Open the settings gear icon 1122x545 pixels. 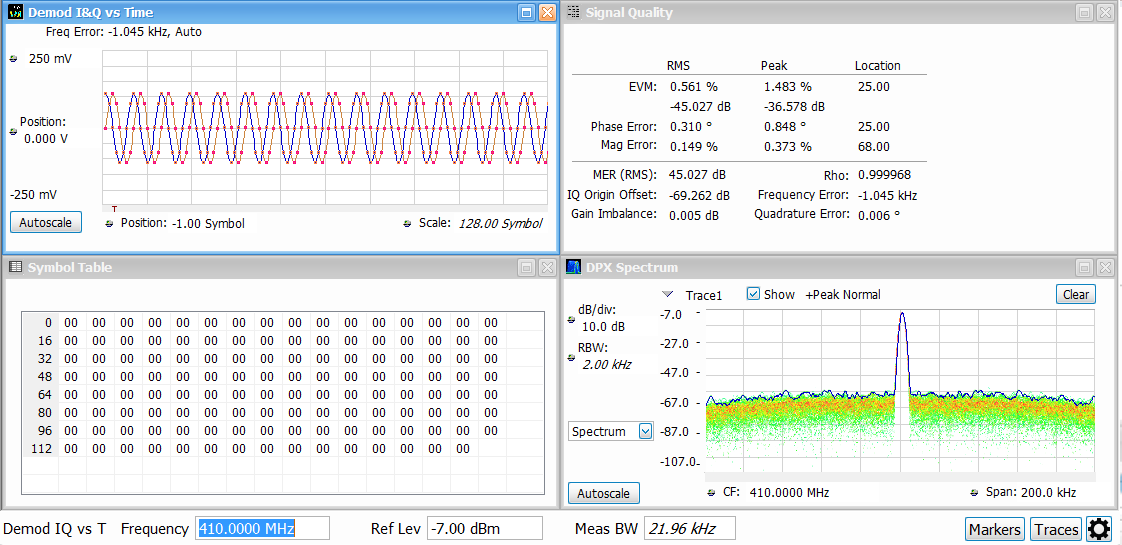point(1099,530)
